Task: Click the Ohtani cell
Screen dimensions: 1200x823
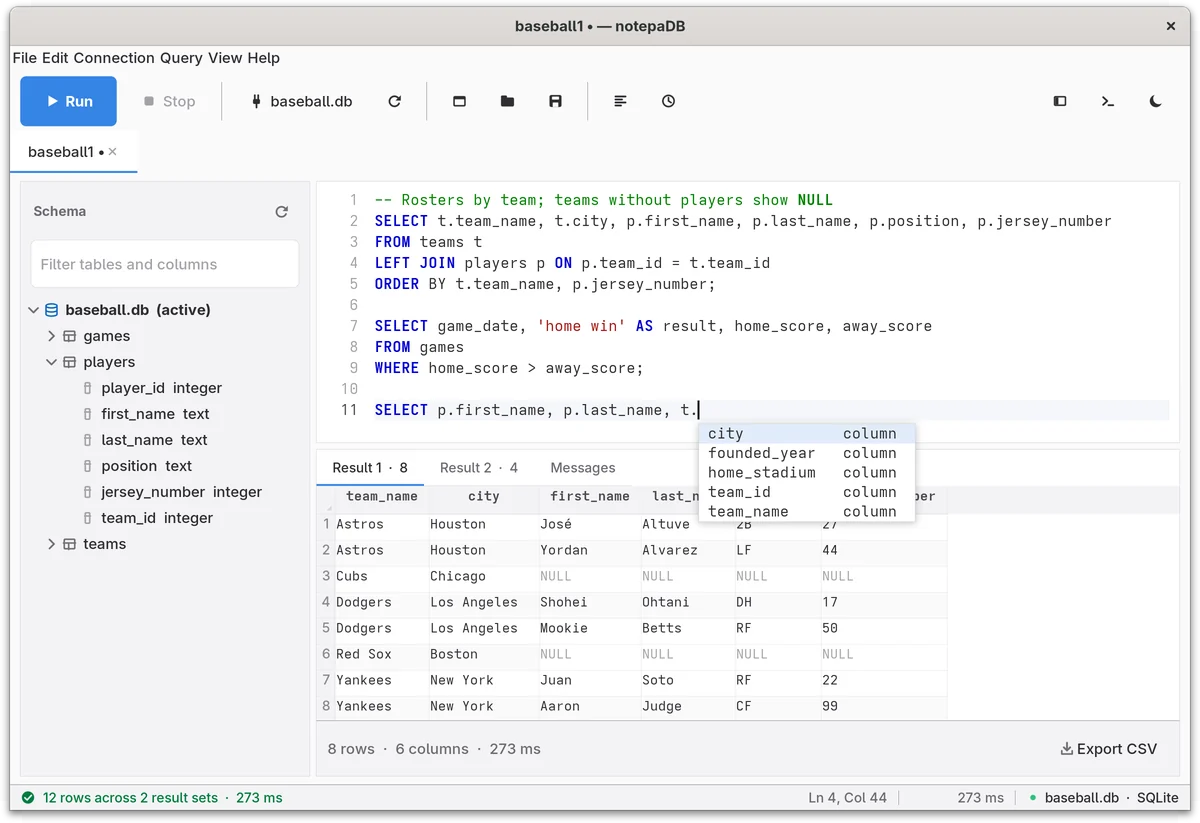Action: pos(688,602)
